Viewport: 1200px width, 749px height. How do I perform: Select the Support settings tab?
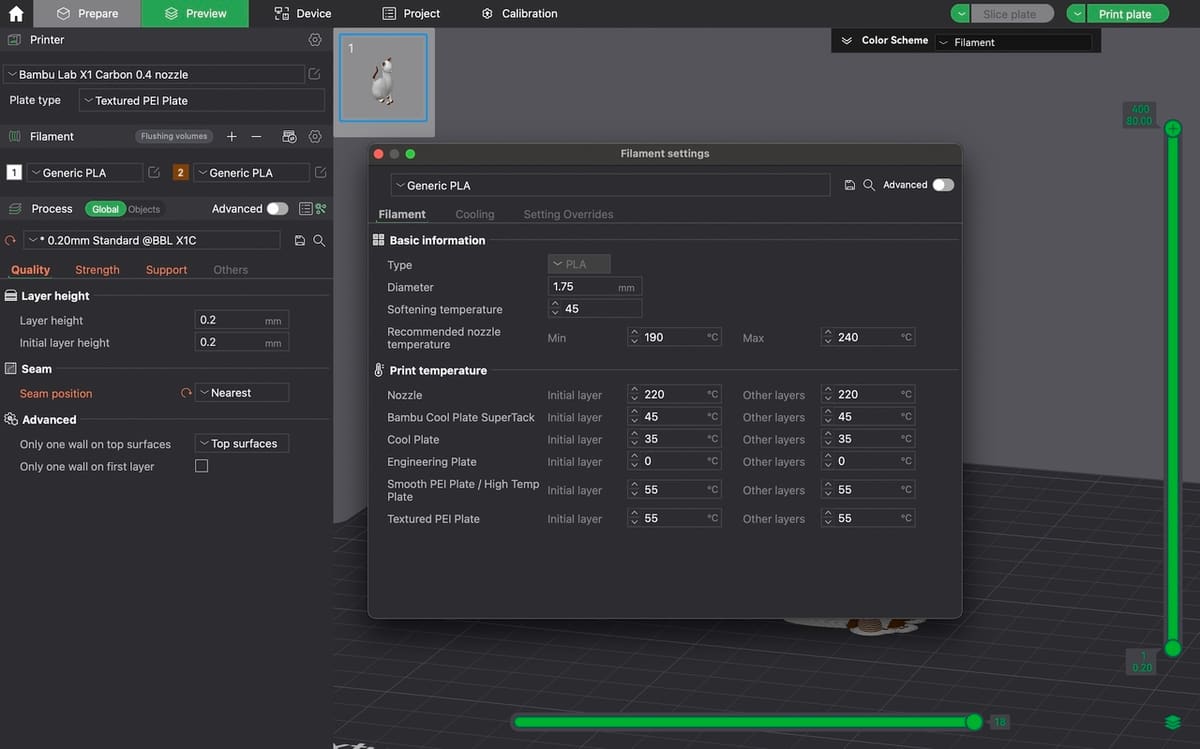pyautogui.click(x=166, y=270)
